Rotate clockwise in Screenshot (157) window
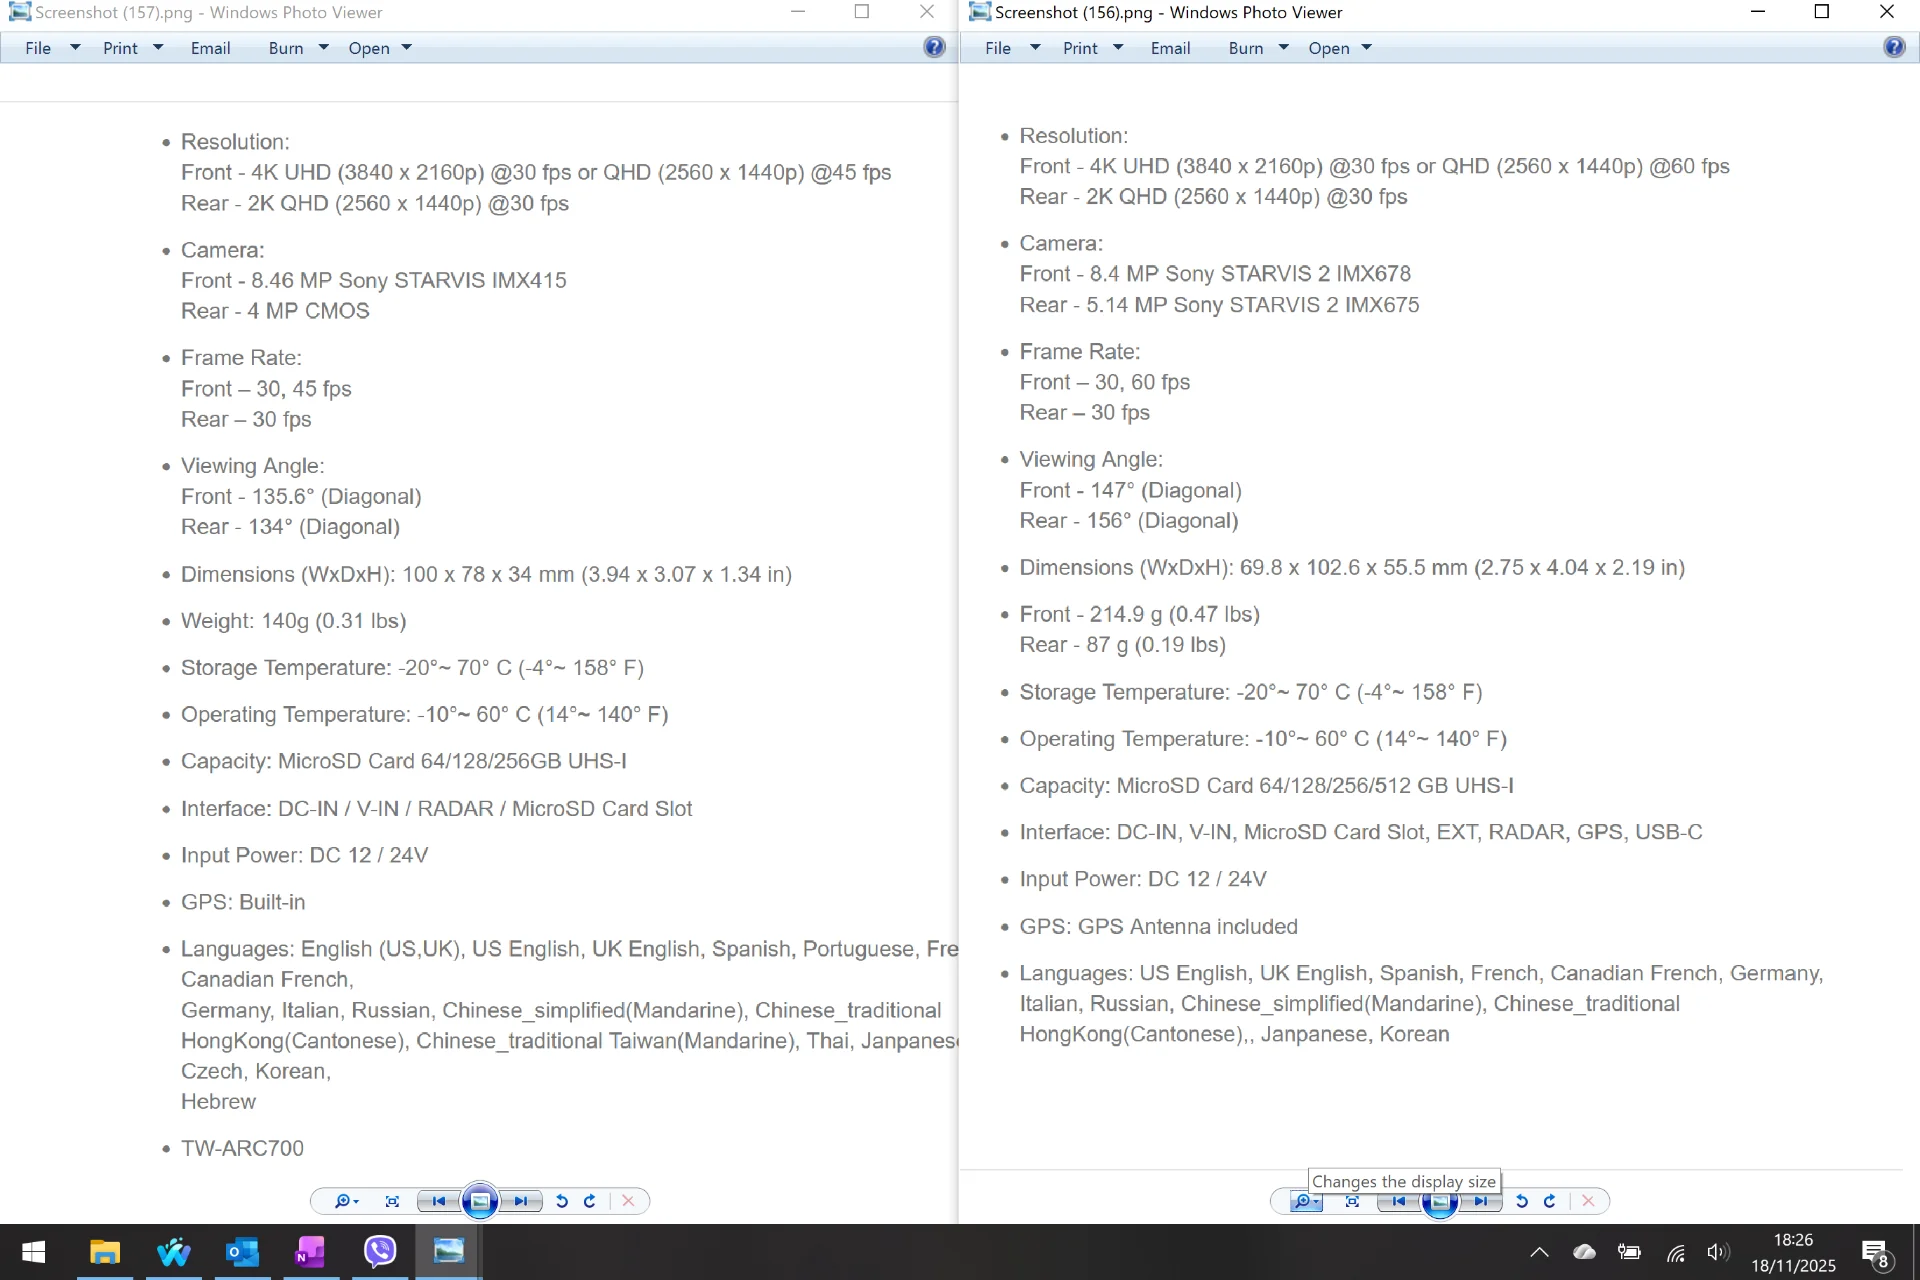The height and width of the screenshot is (1280, 1920). 590,1201
